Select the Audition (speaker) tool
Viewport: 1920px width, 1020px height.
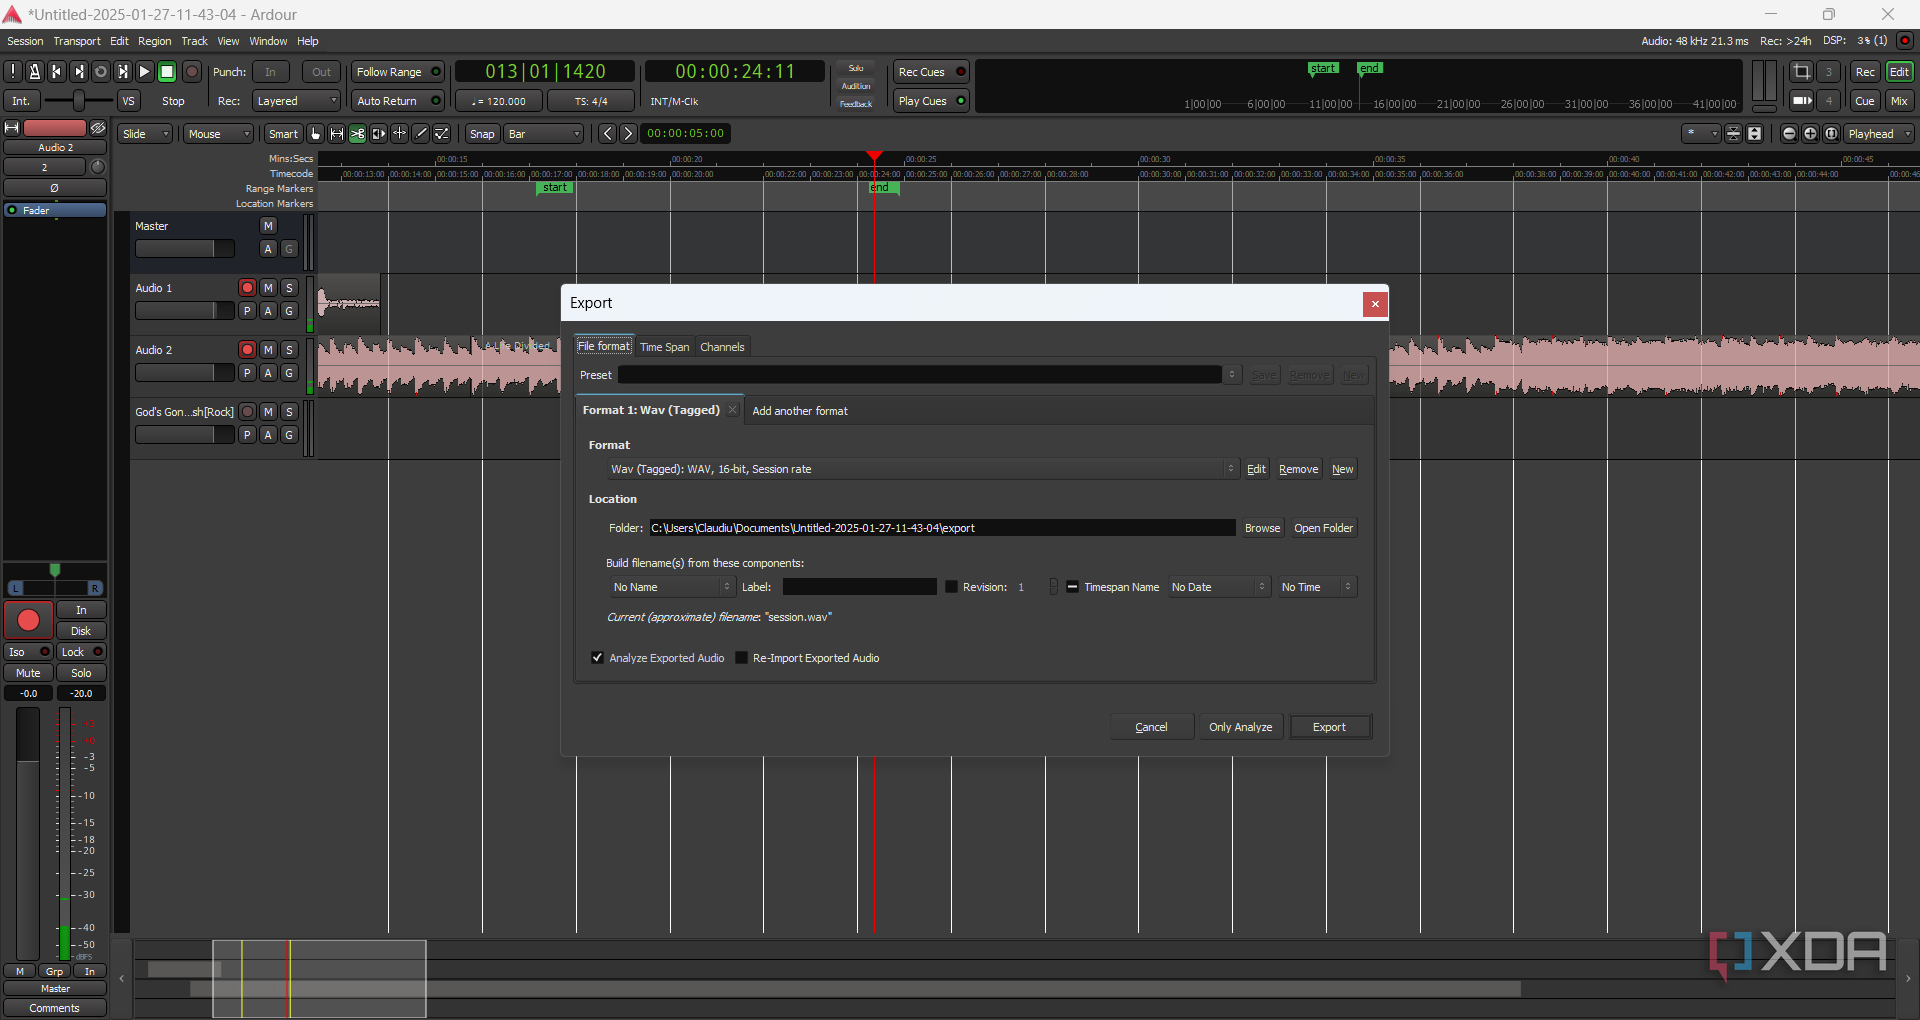379,134
